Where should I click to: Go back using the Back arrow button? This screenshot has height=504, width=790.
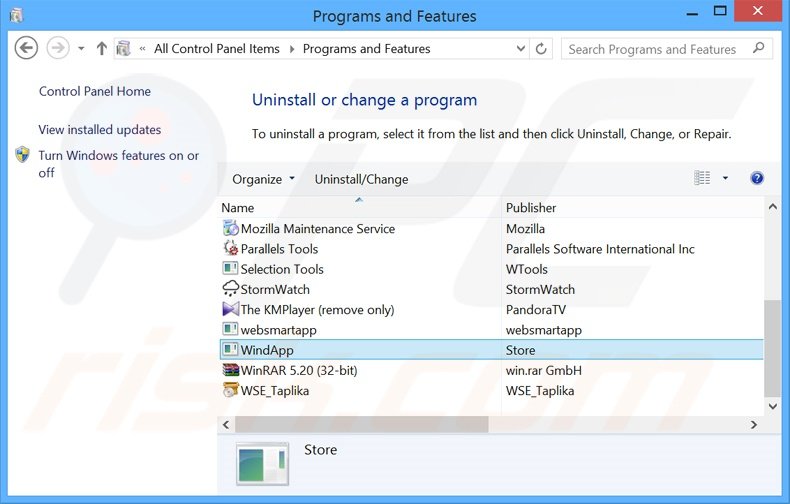tap(26, 48)
